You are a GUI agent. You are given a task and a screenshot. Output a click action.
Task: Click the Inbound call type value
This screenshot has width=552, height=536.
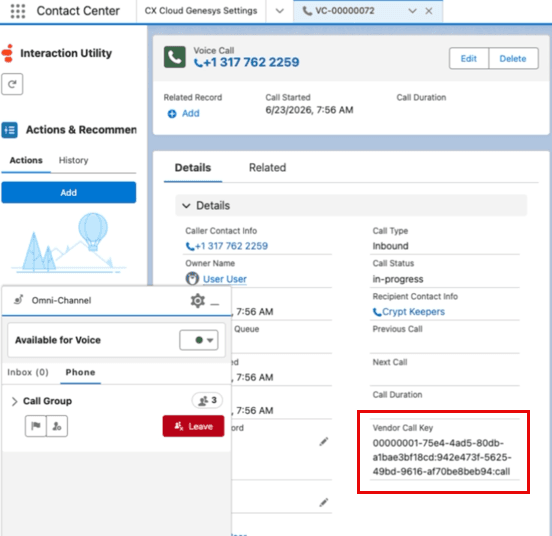point(390,246)
